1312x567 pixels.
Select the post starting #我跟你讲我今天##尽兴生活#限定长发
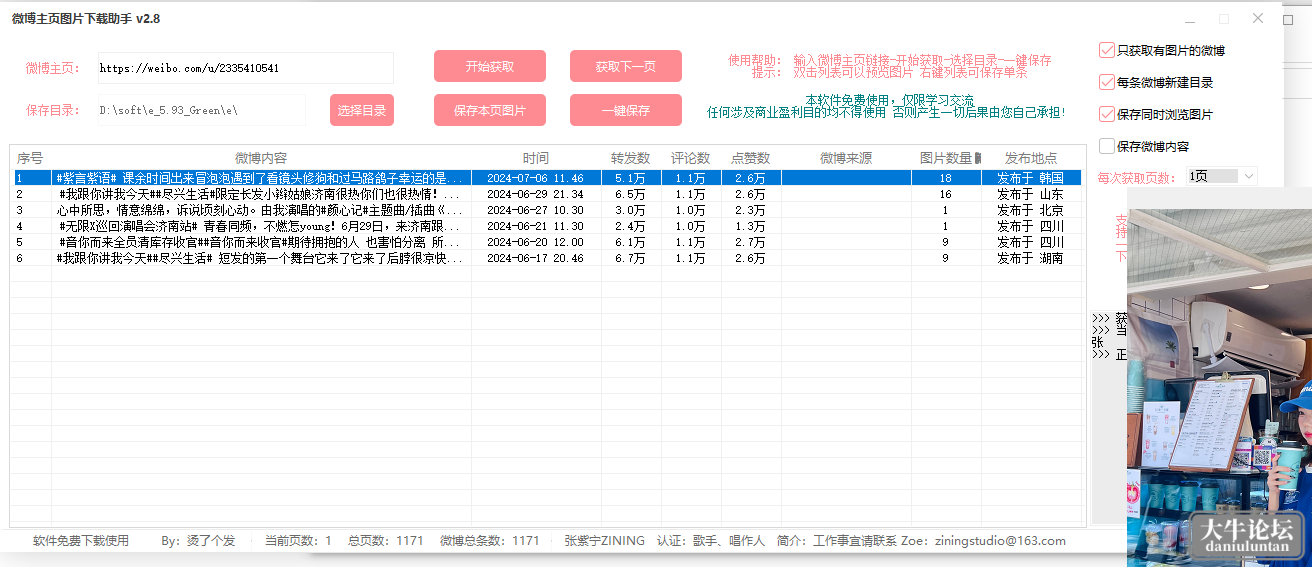[x=261, y=194]
